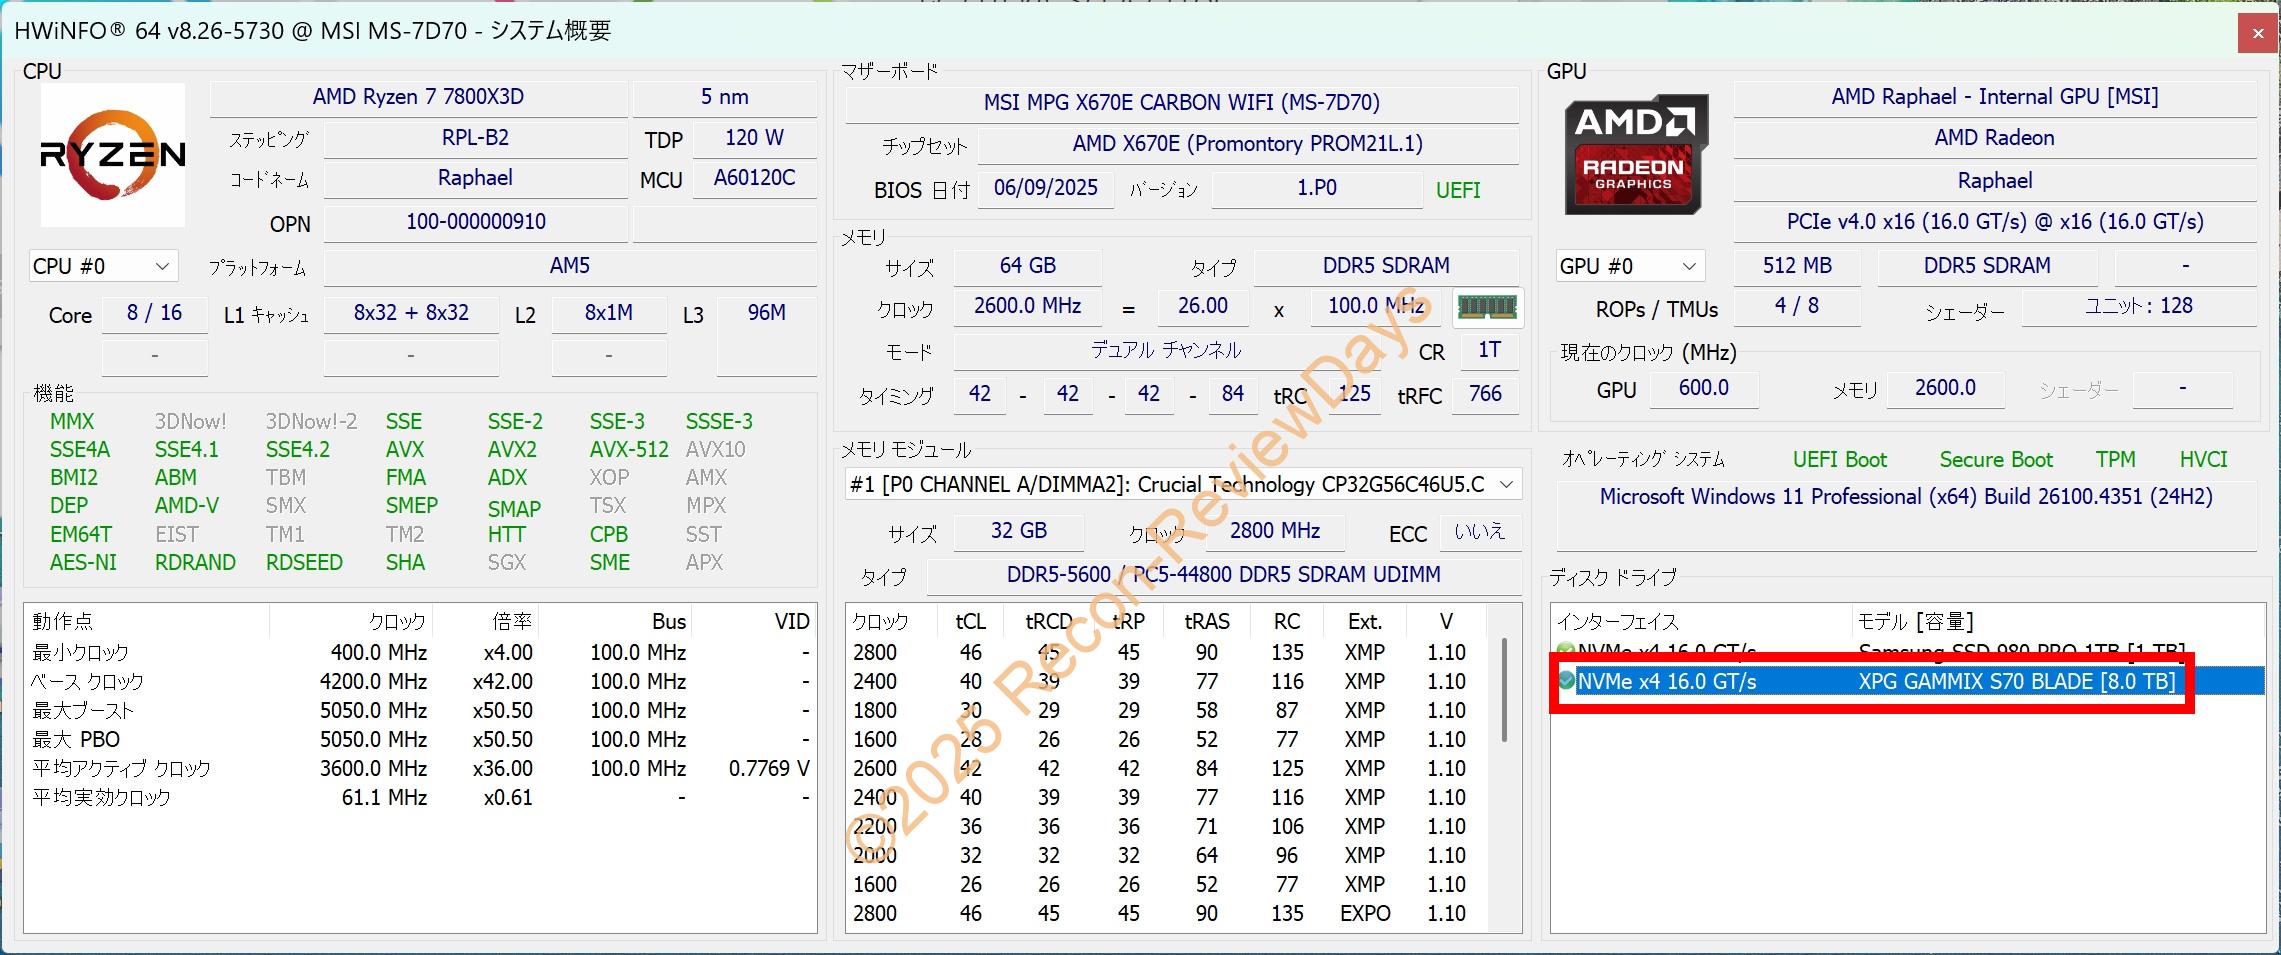Click the AMD Raphael Internal GPU name field

[x=1994, y=97]
